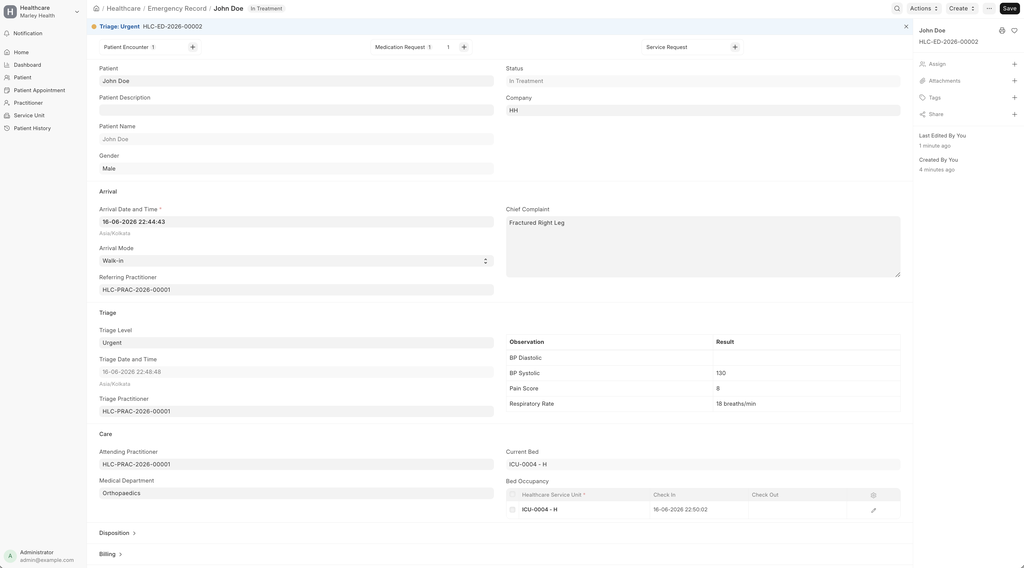The width and height of the screenshot is (1024, 568).
Task: Open the Arrival Mode dropdown
Action: pos(296,260)
